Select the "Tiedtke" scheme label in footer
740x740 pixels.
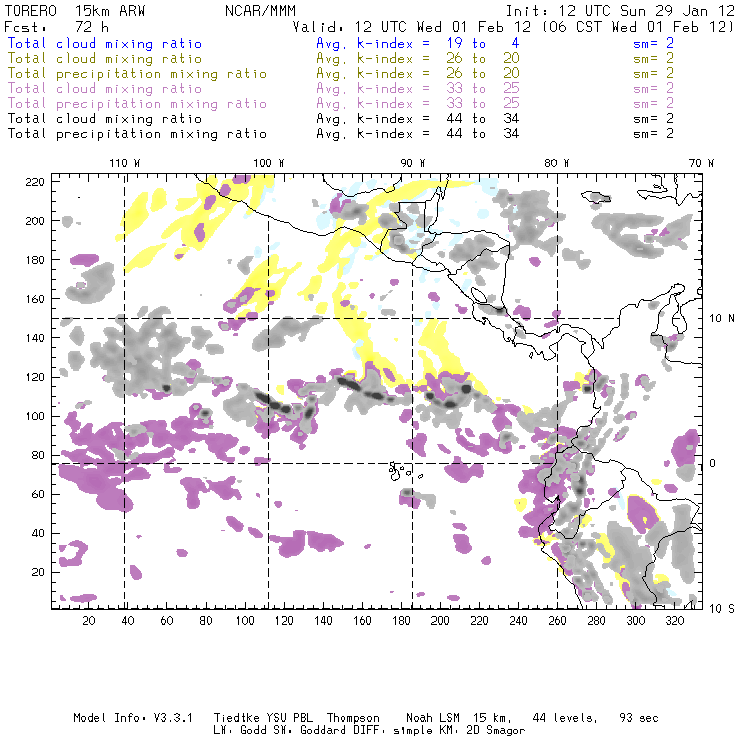pos(237,718)
